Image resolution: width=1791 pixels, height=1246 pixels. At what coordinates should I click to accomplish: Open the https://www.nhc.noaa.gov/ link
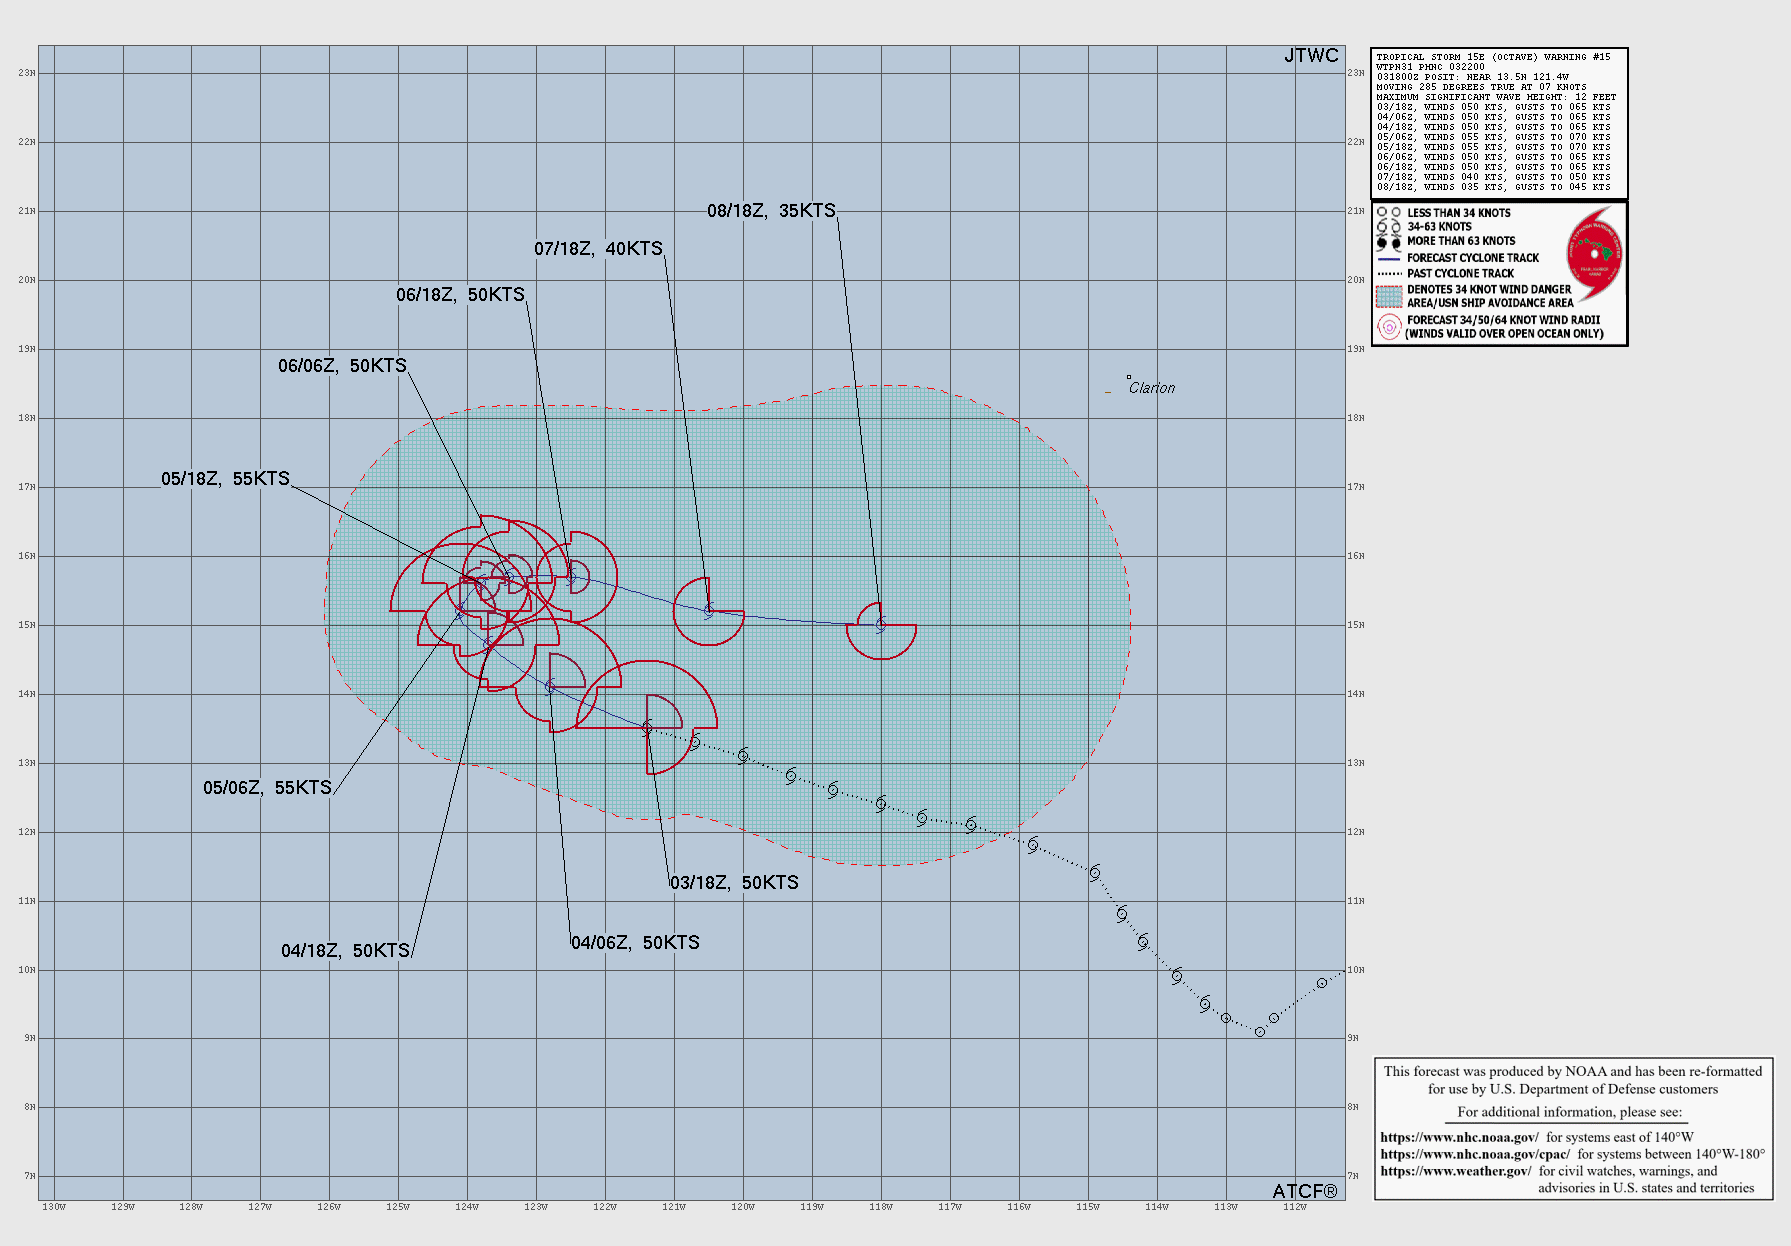point(1459,1137)
